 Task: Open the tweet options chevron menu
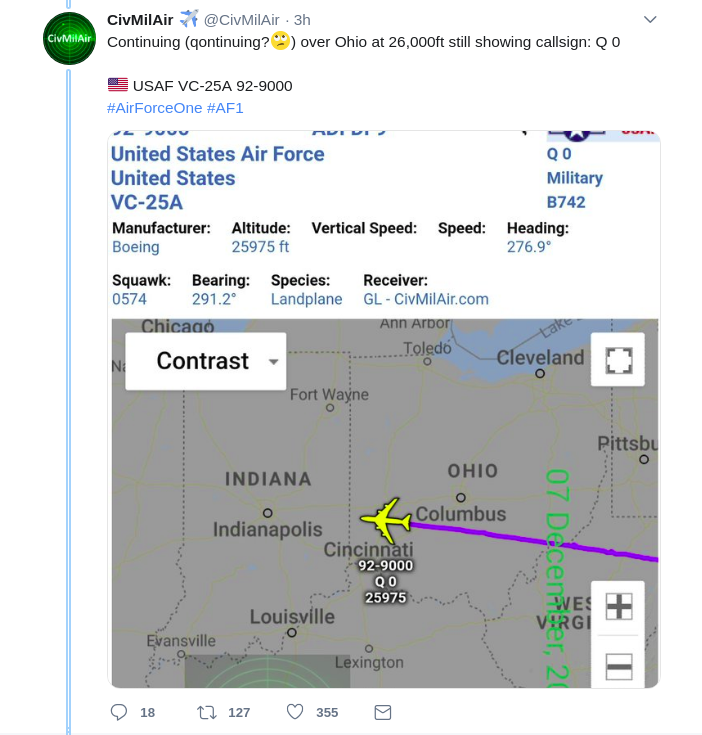[650, 19]
